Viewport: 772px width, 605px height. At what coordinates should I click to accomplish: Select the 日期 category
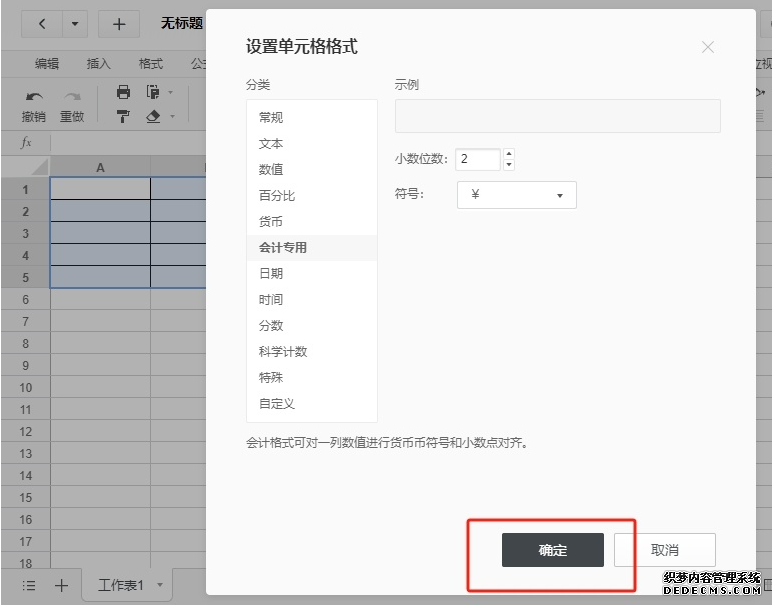(x=312, y=274)
